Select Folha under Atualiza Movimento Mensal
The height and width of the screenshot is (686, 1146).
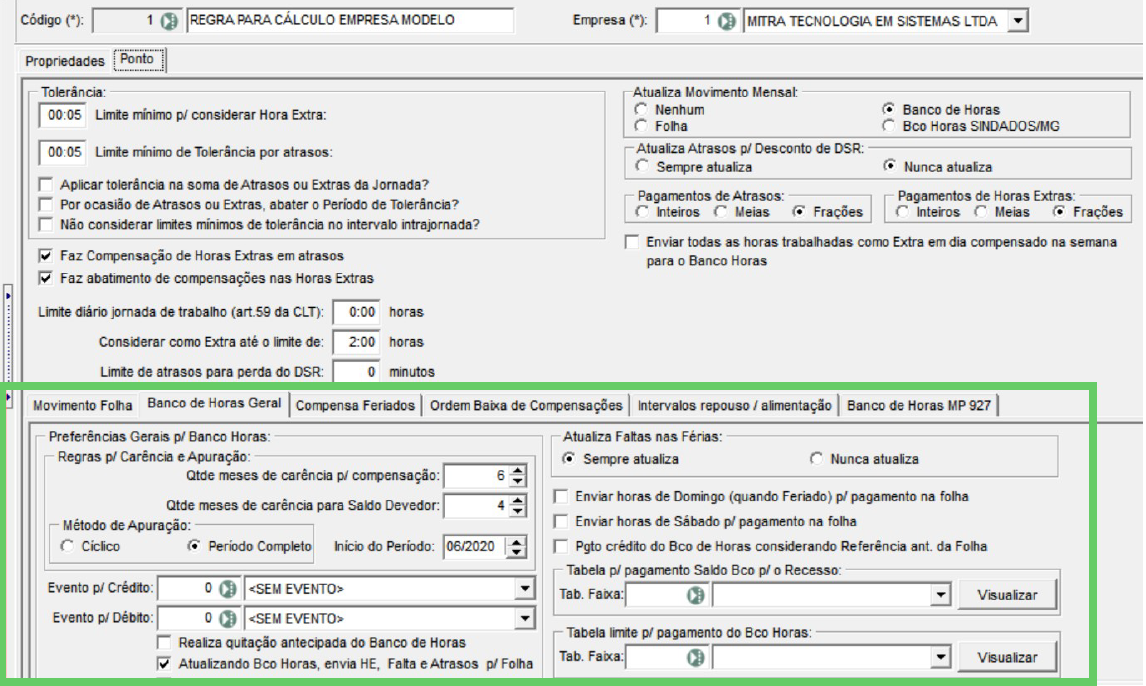[642, 126]
